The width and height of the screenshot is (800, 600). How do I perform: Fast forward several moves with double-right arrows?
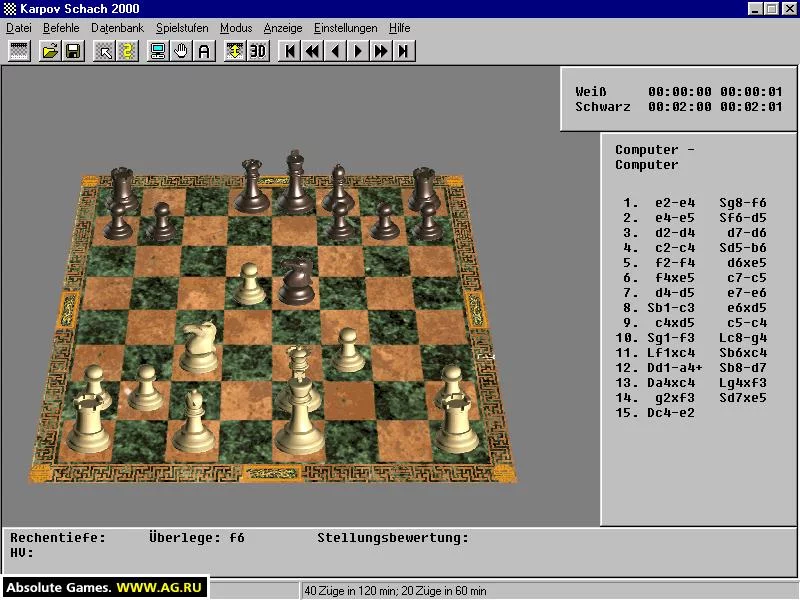click(x=381, y=51)
